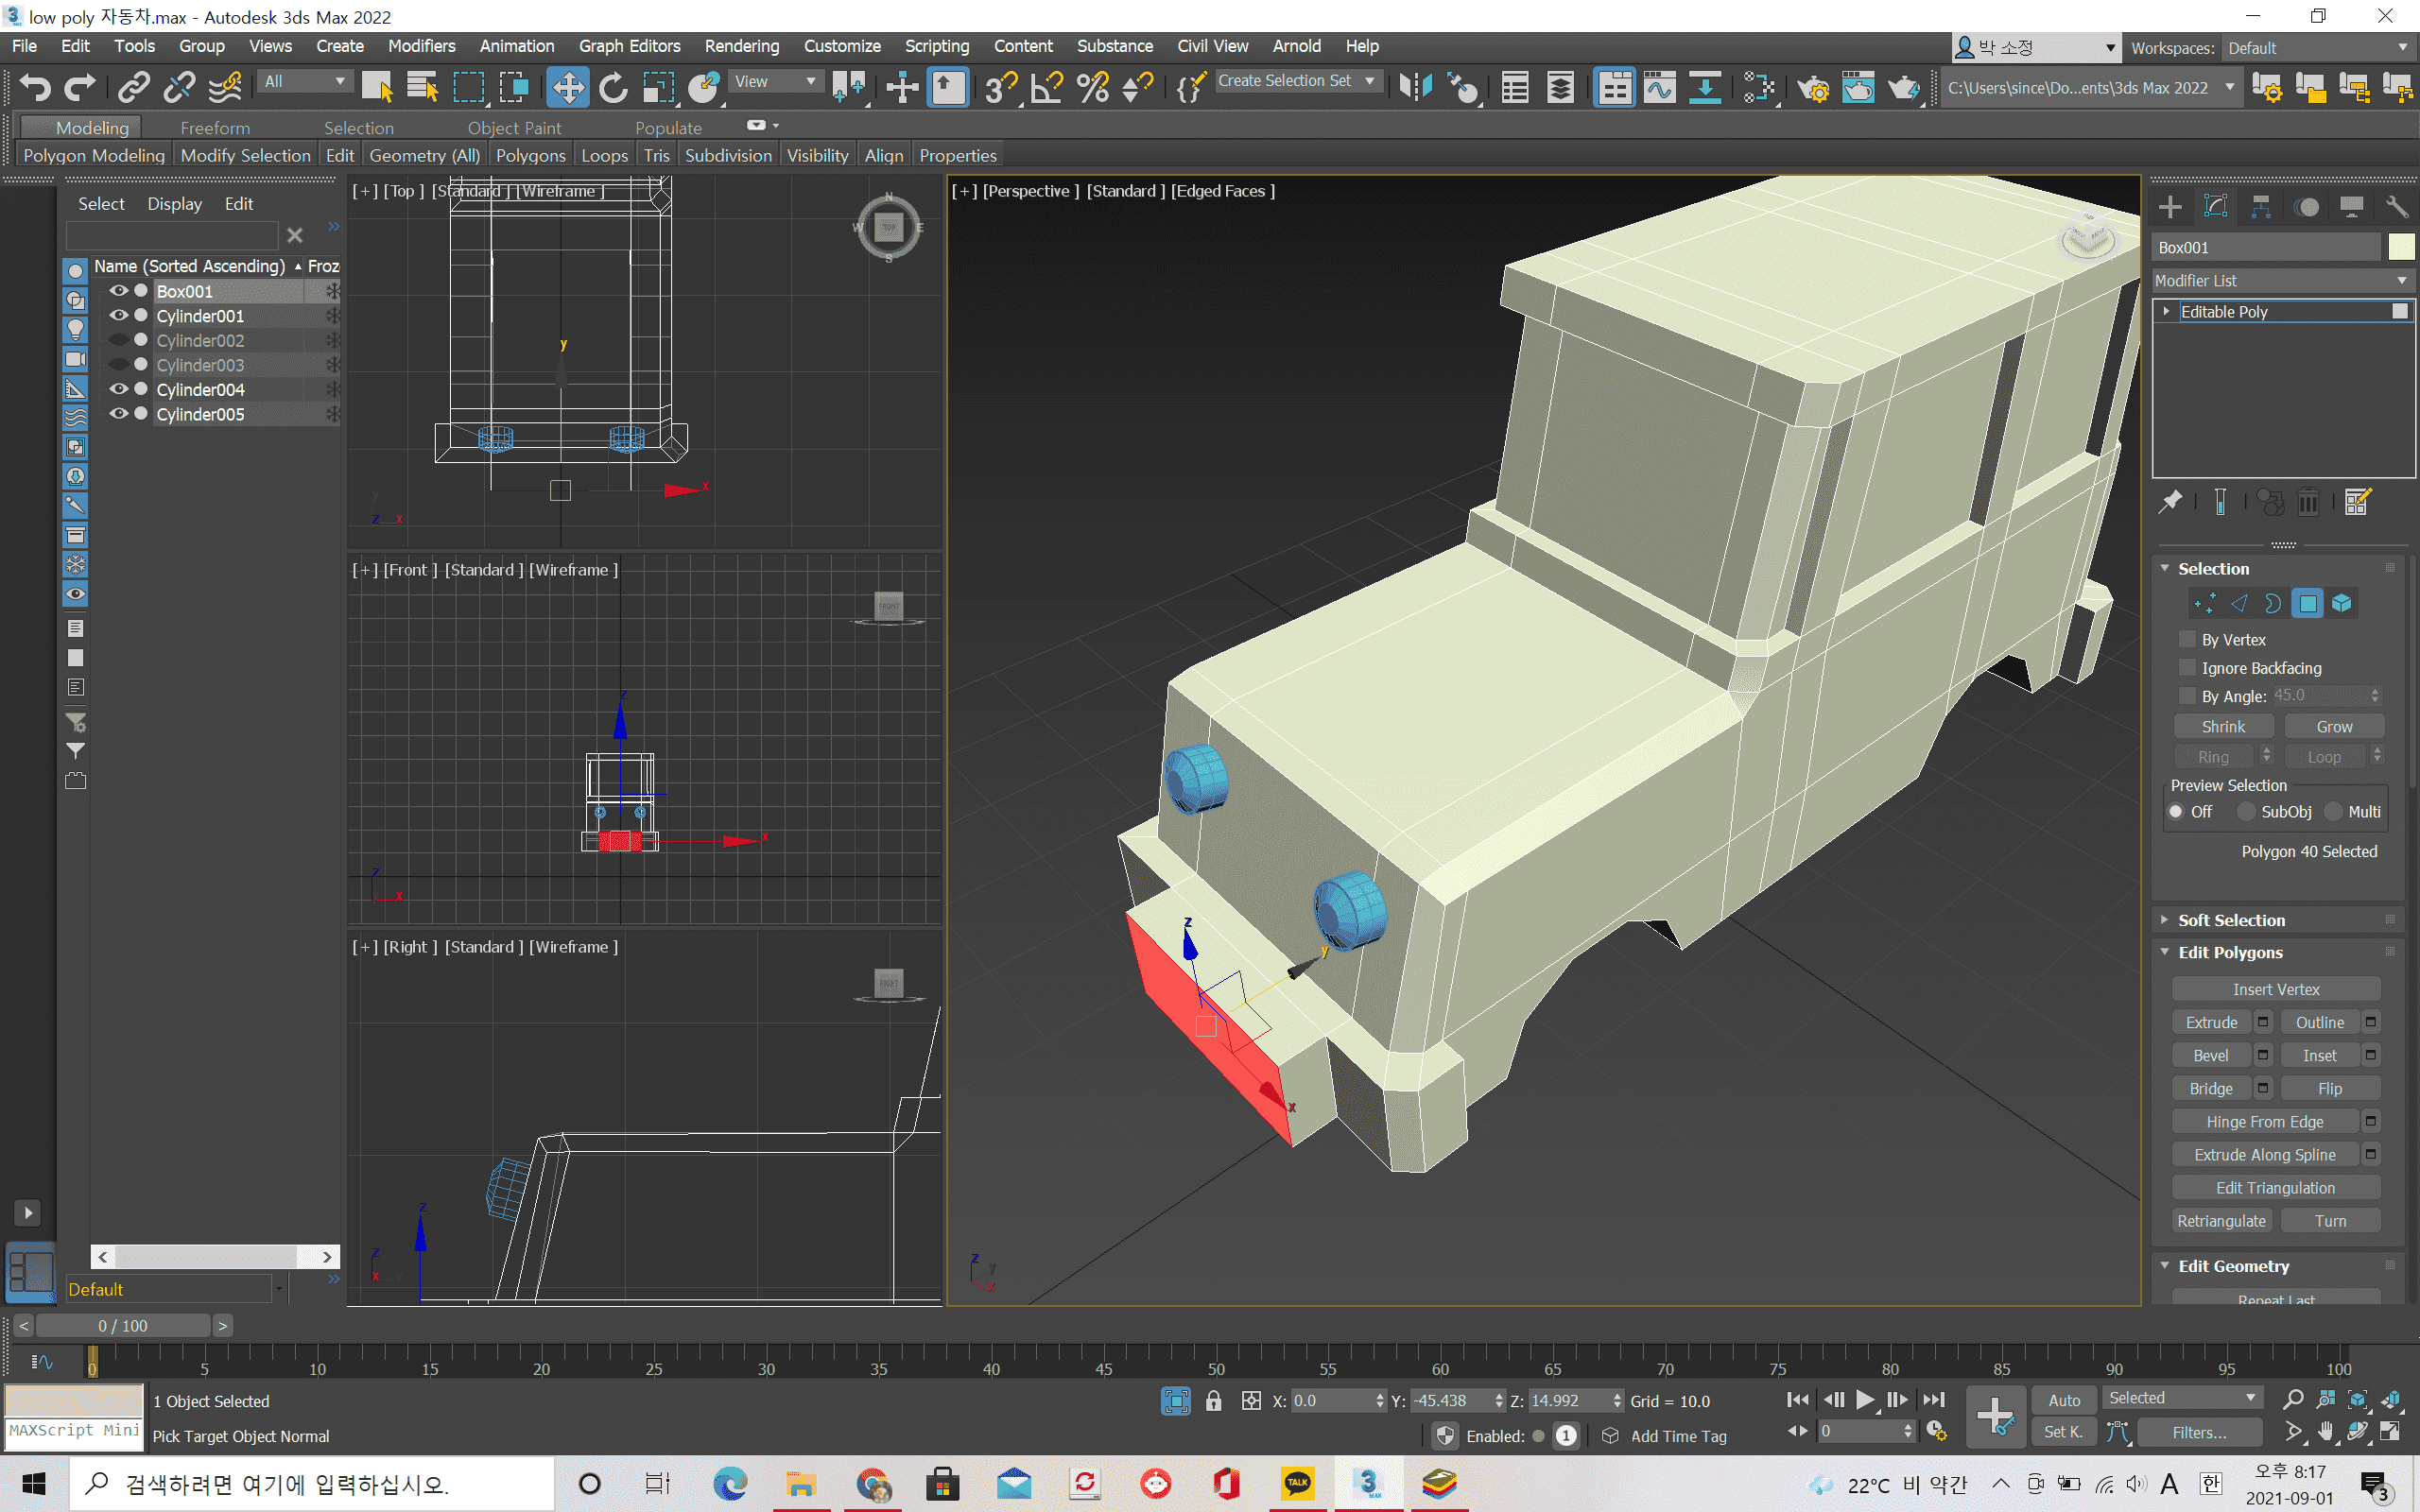Open the Hierarchy command panel tab

[x=2261, y=207]
